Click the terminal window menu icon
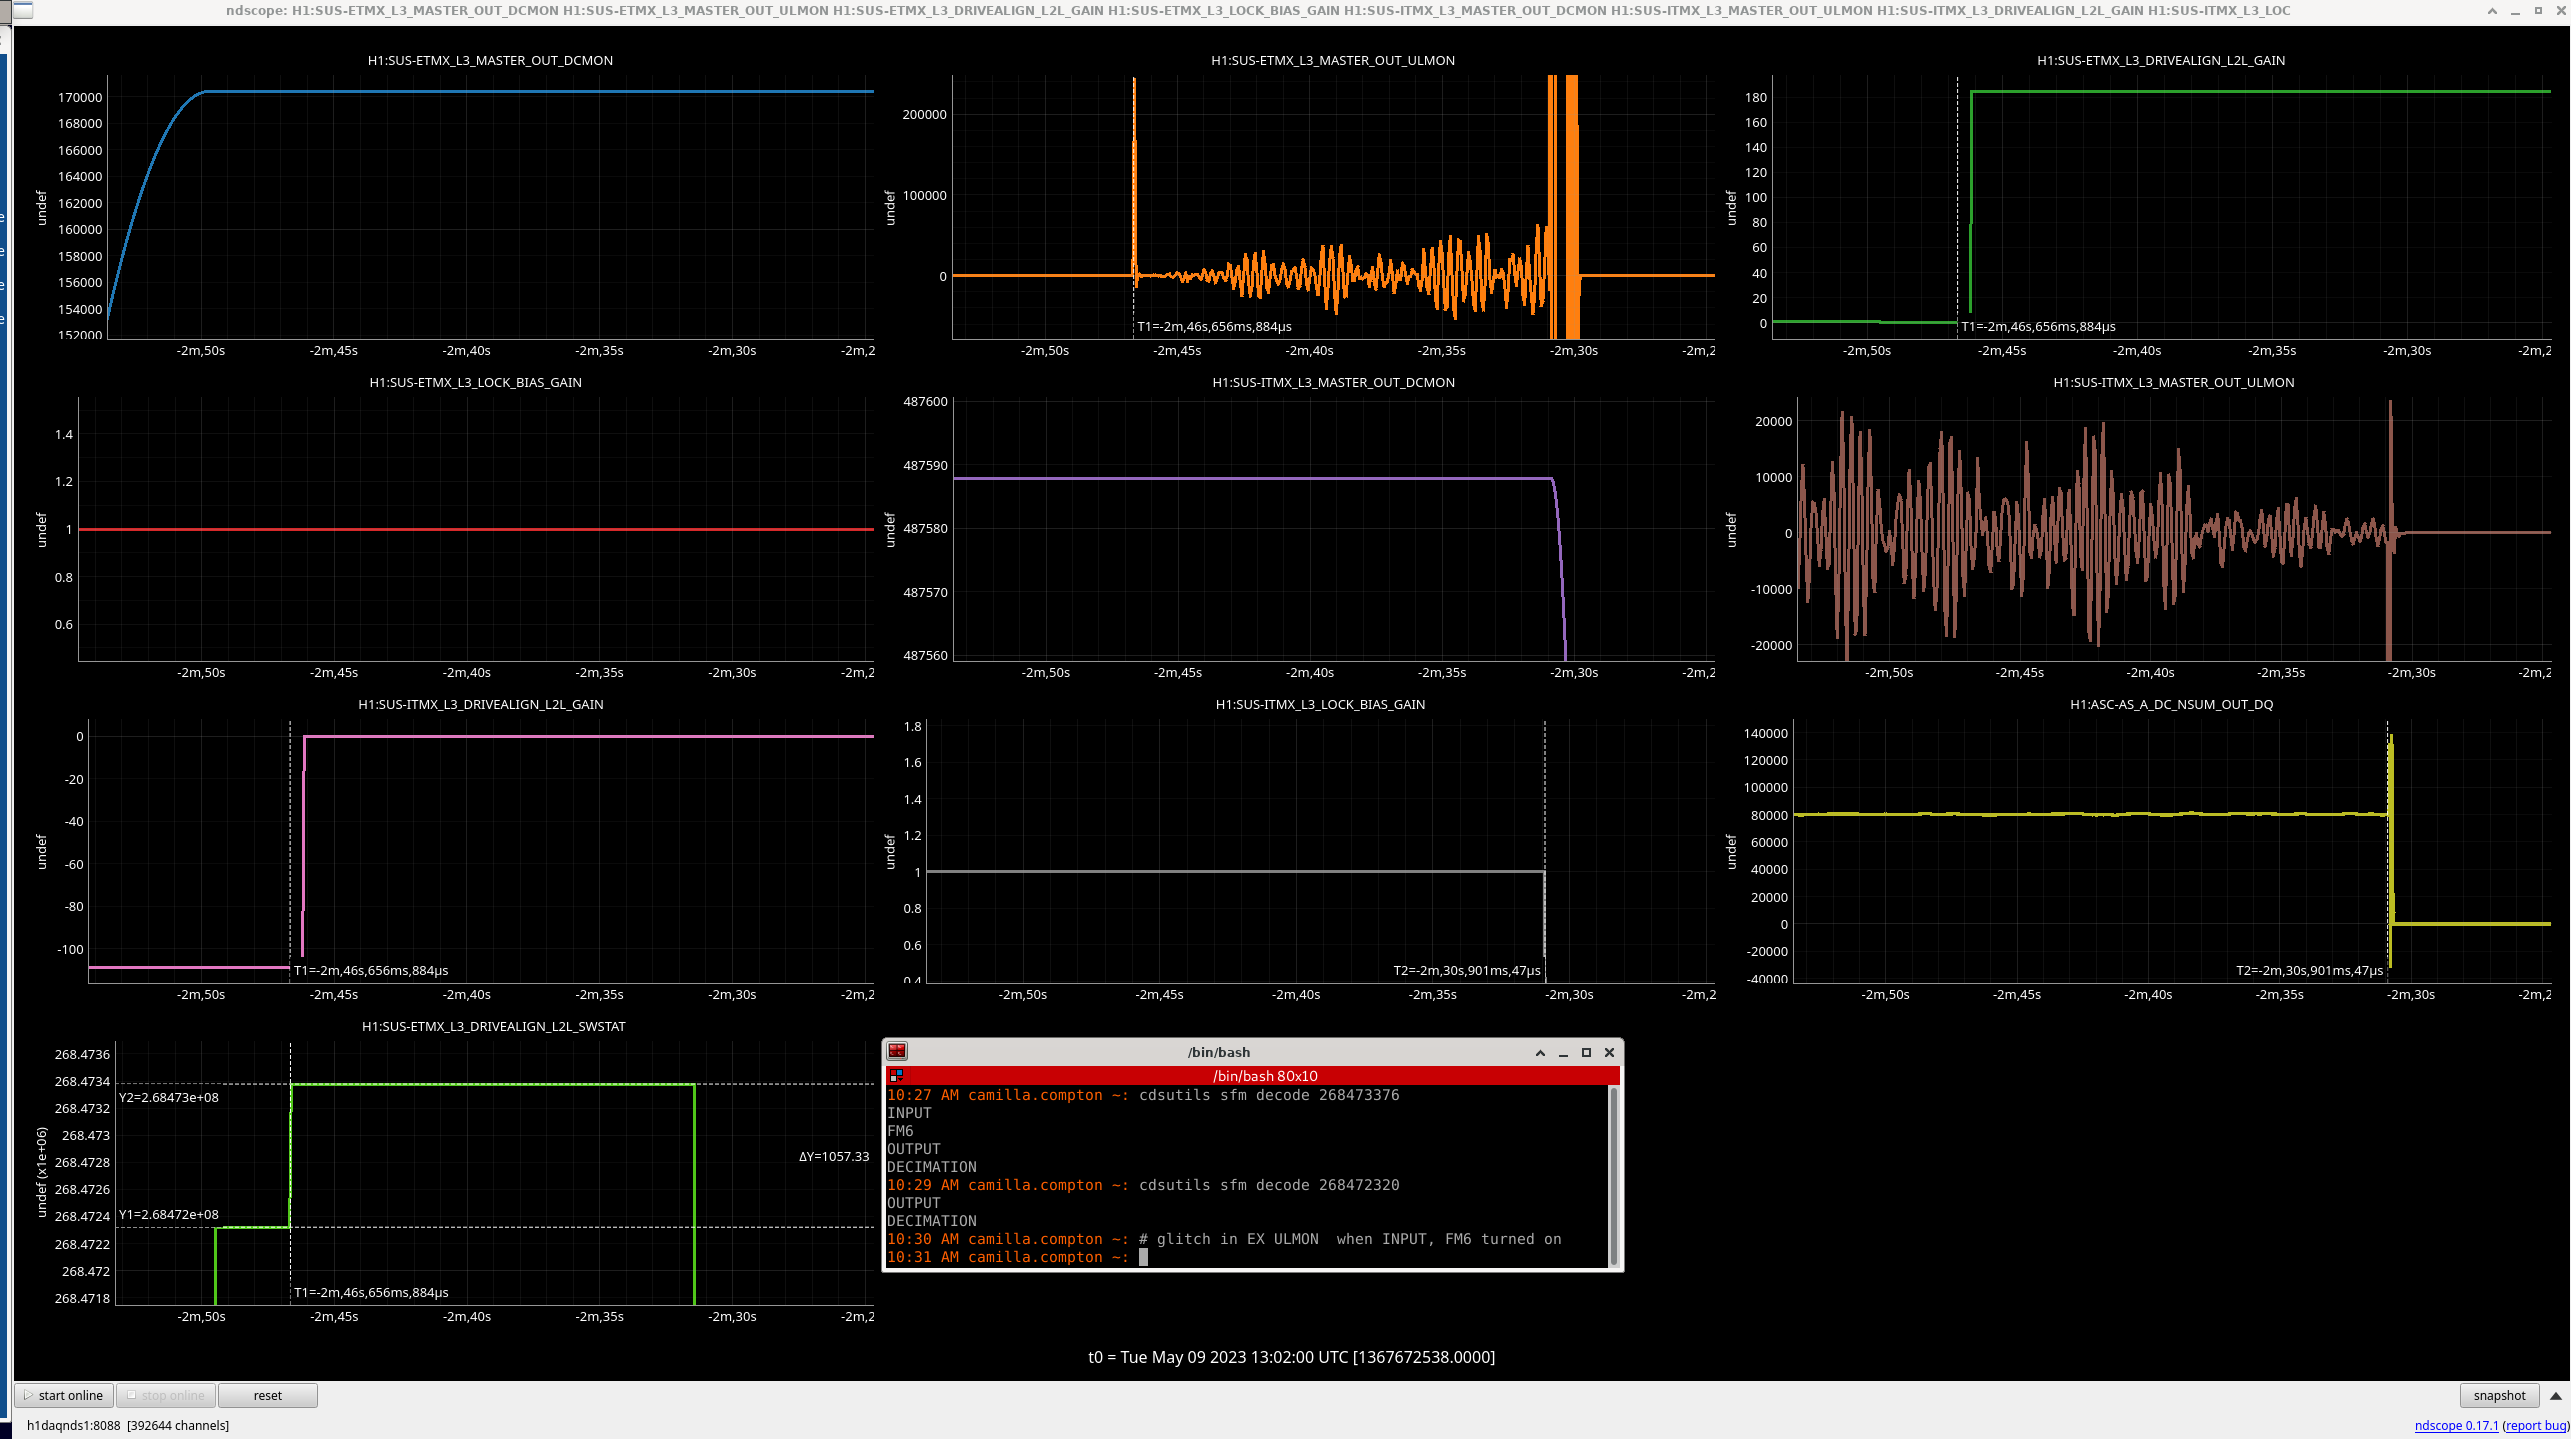Image resolution: width=2571 pixels, height=1439 pixels. [897, 1051]
